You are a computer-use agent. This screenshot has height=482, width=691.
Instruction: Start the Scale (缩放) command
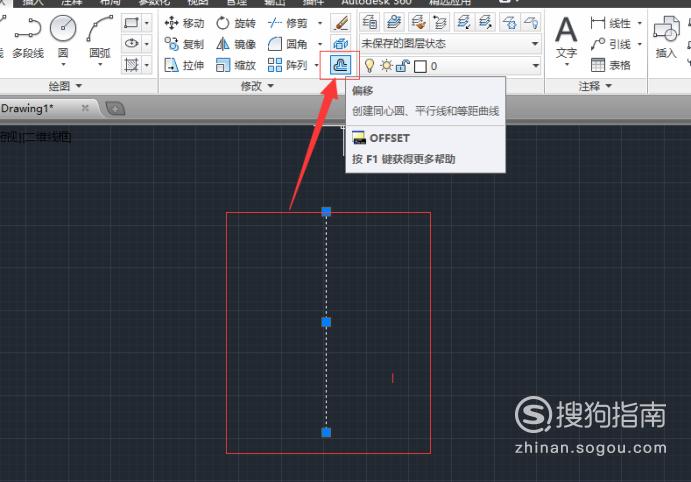236,65
